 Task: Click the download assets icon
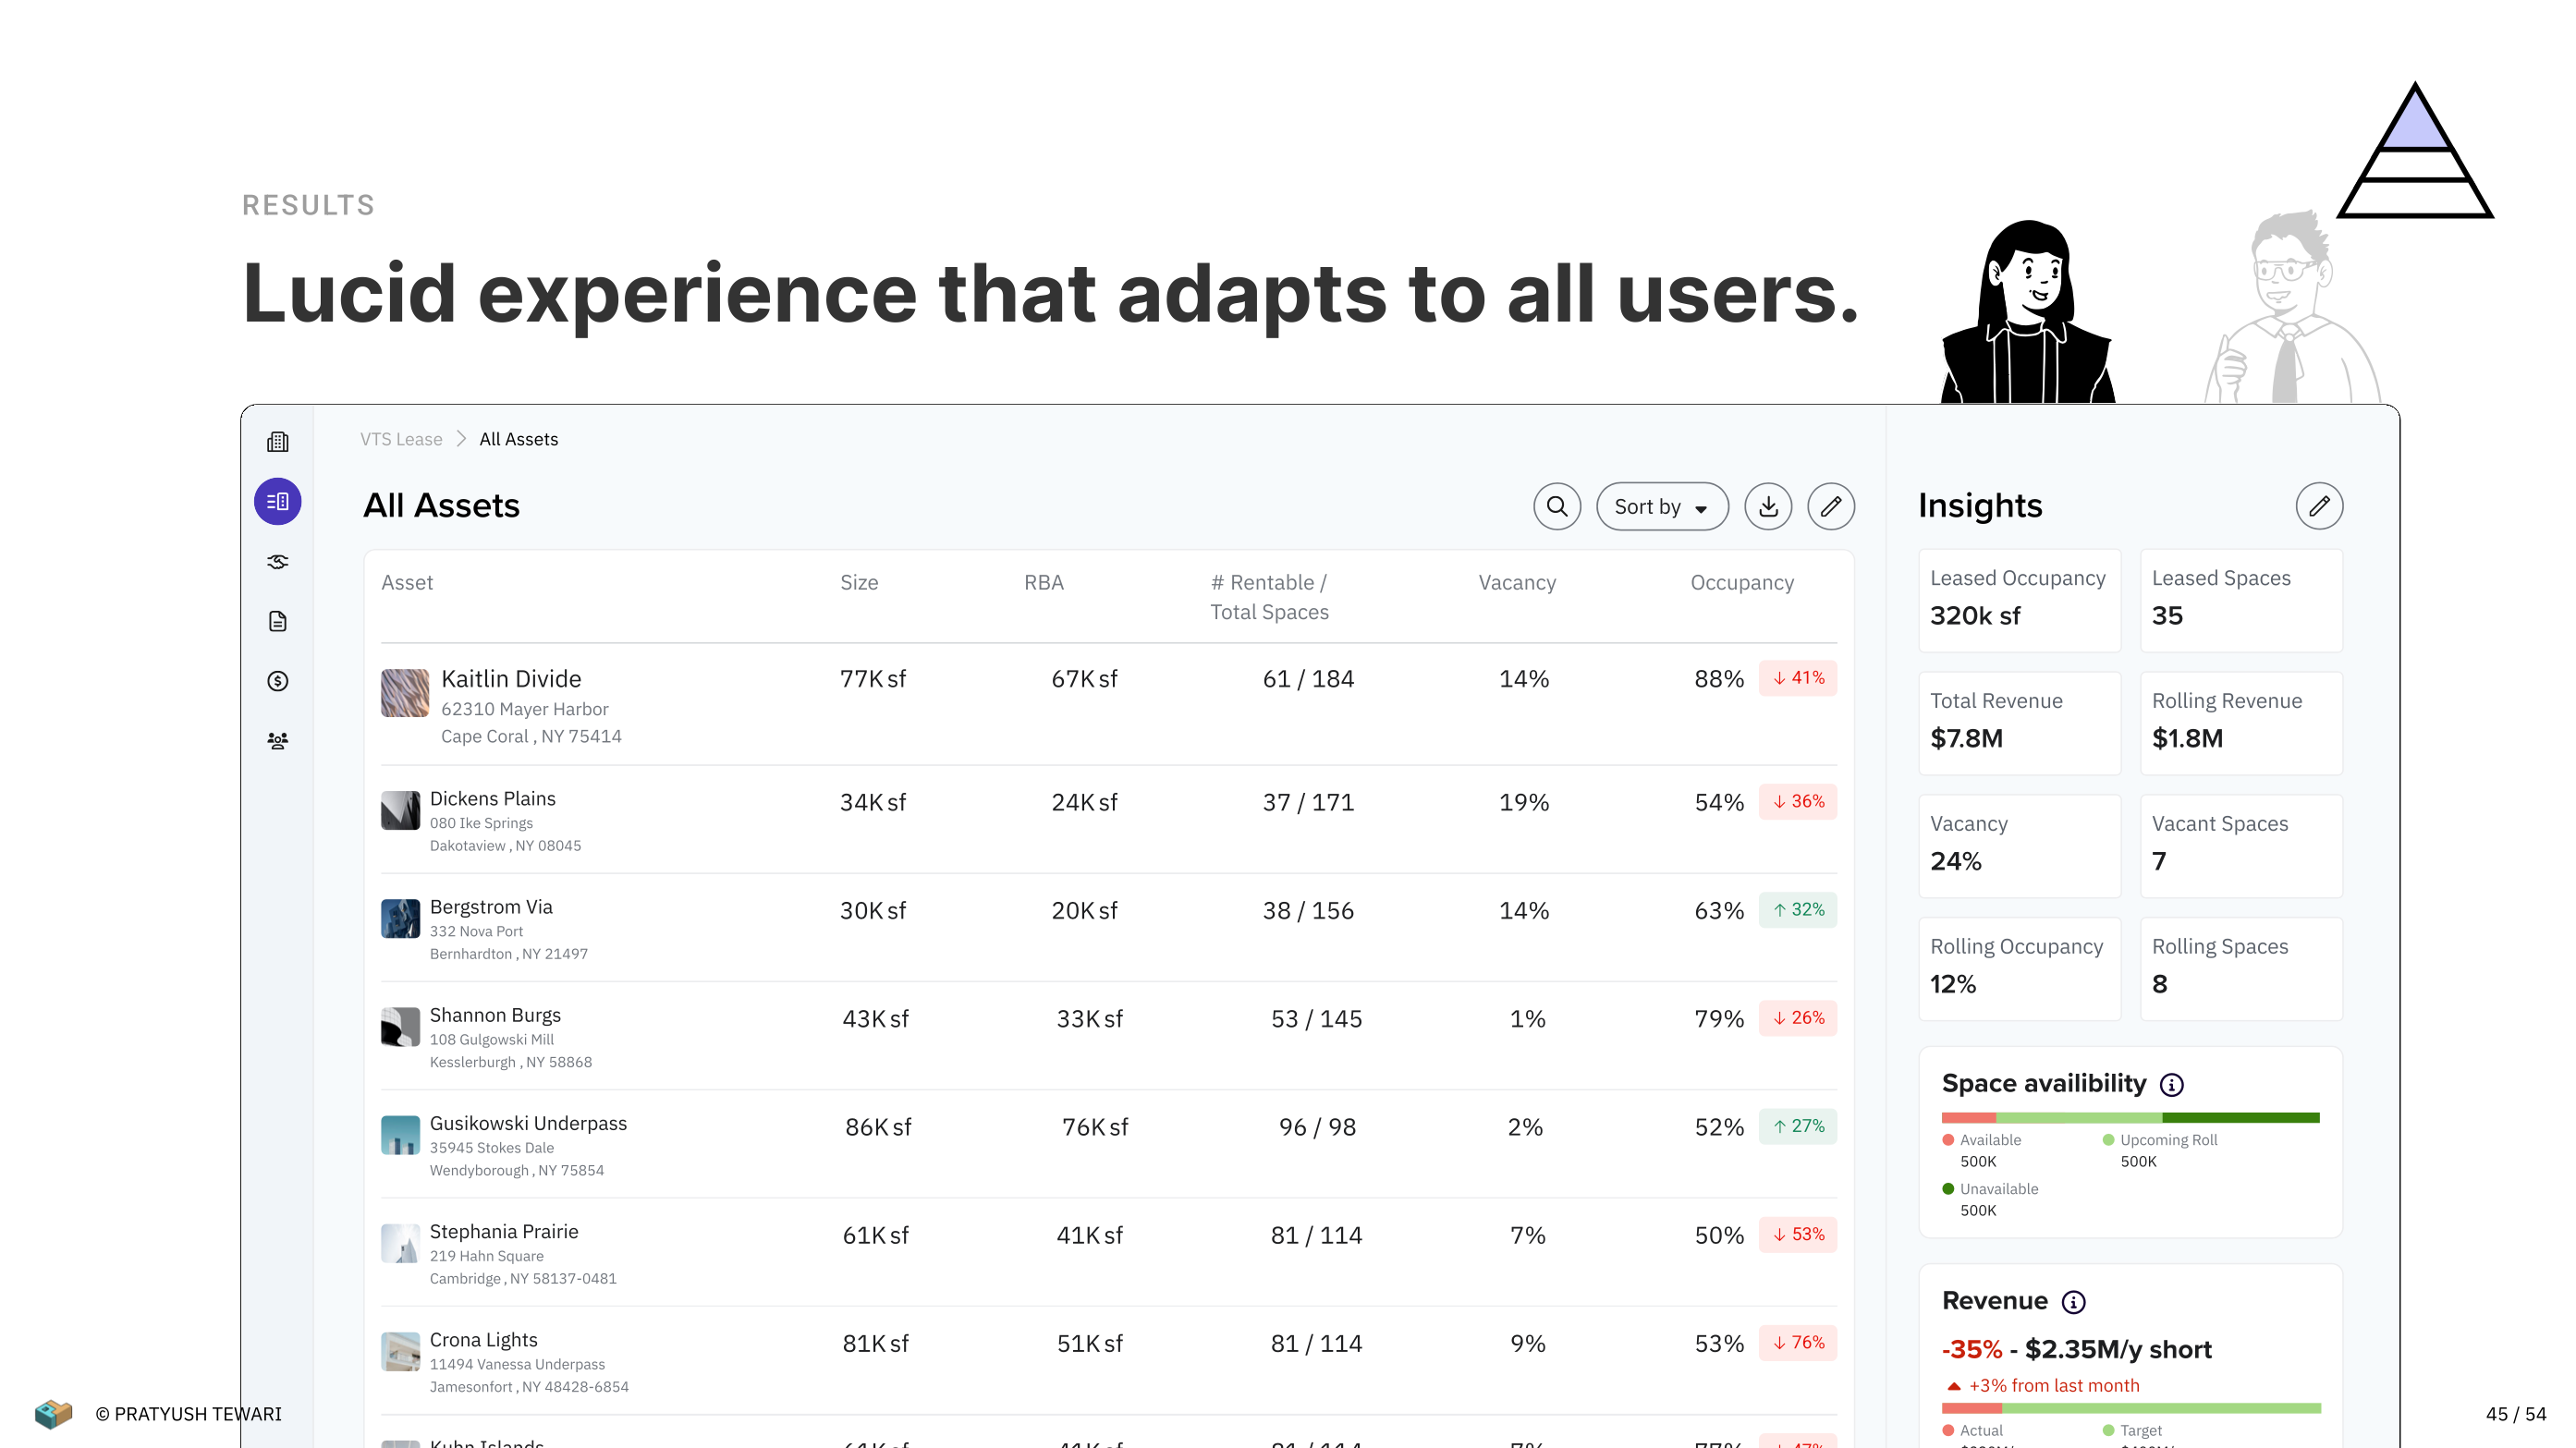tap(1768, 506)
